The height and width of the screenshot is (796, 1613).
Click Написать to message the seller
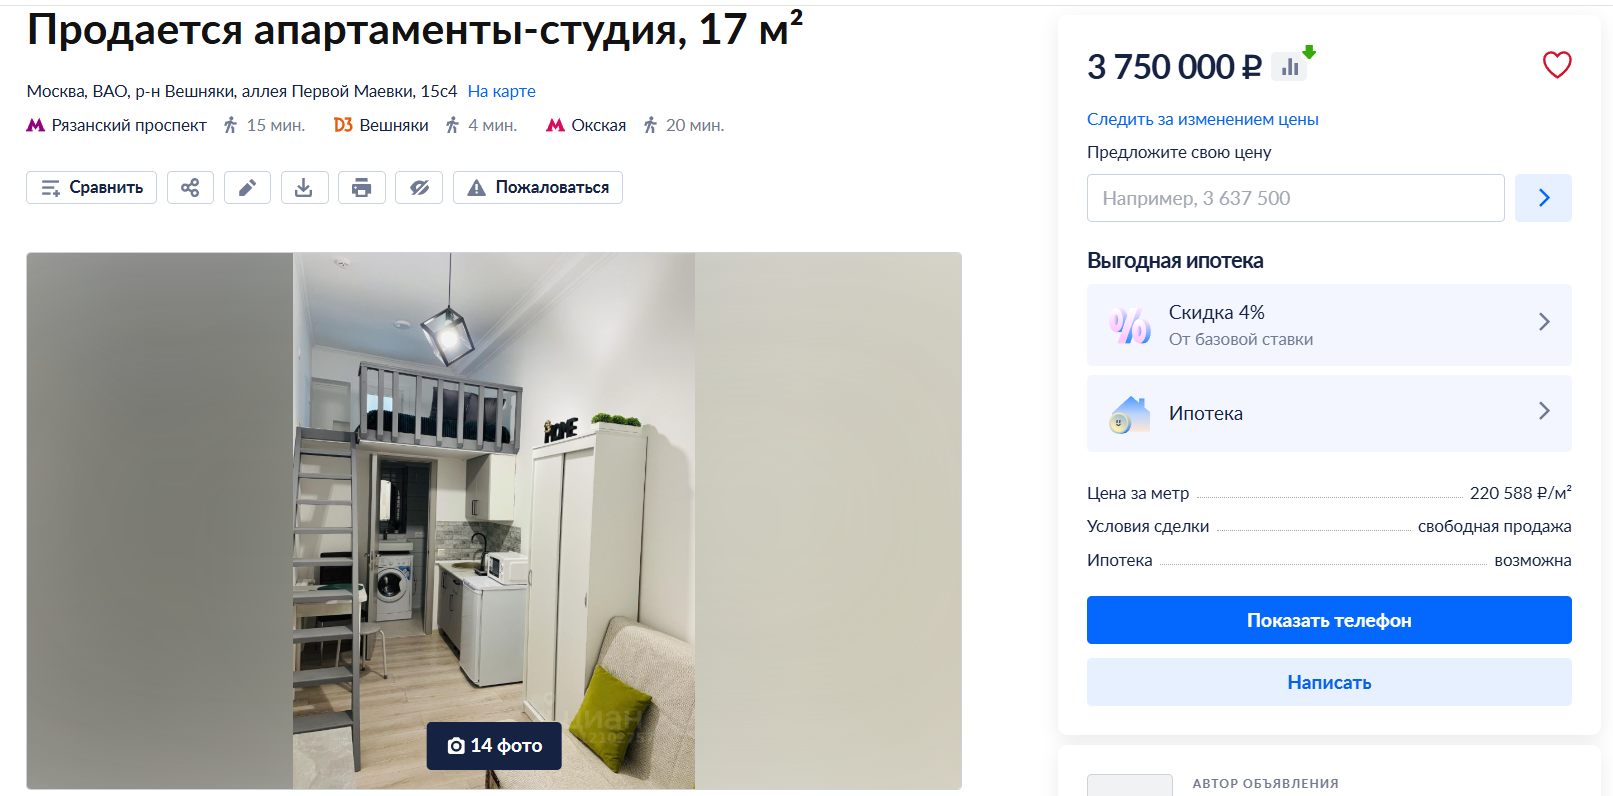(x=1329, y=682)
